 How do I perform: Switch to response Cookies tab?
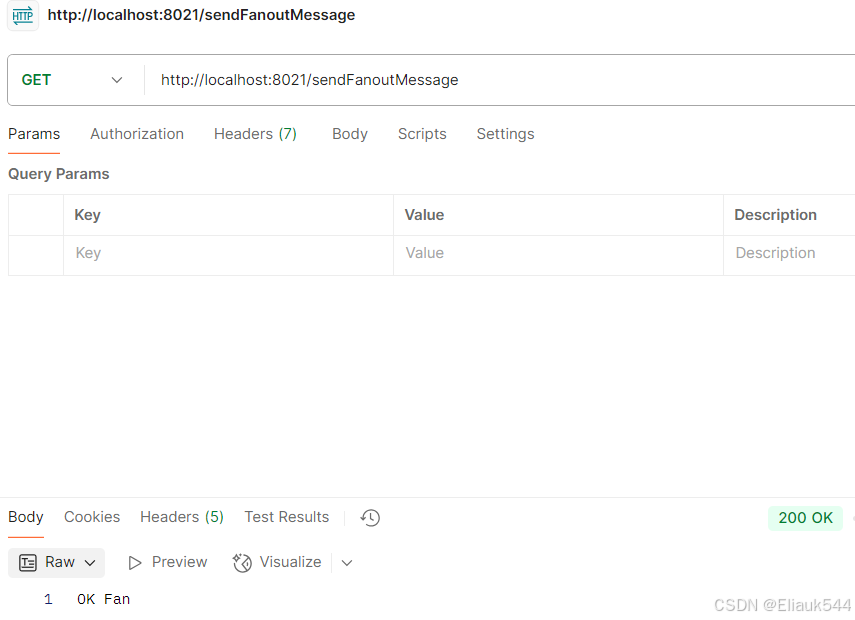(92, 517)
